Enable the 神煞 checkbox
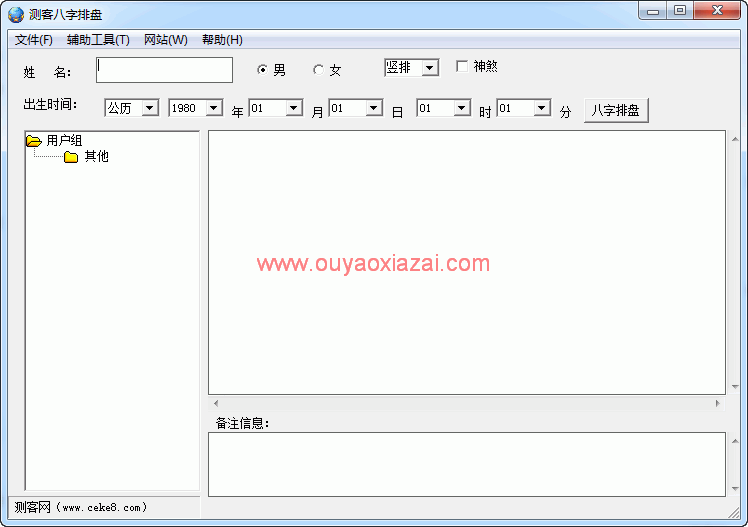 [462, 66]
